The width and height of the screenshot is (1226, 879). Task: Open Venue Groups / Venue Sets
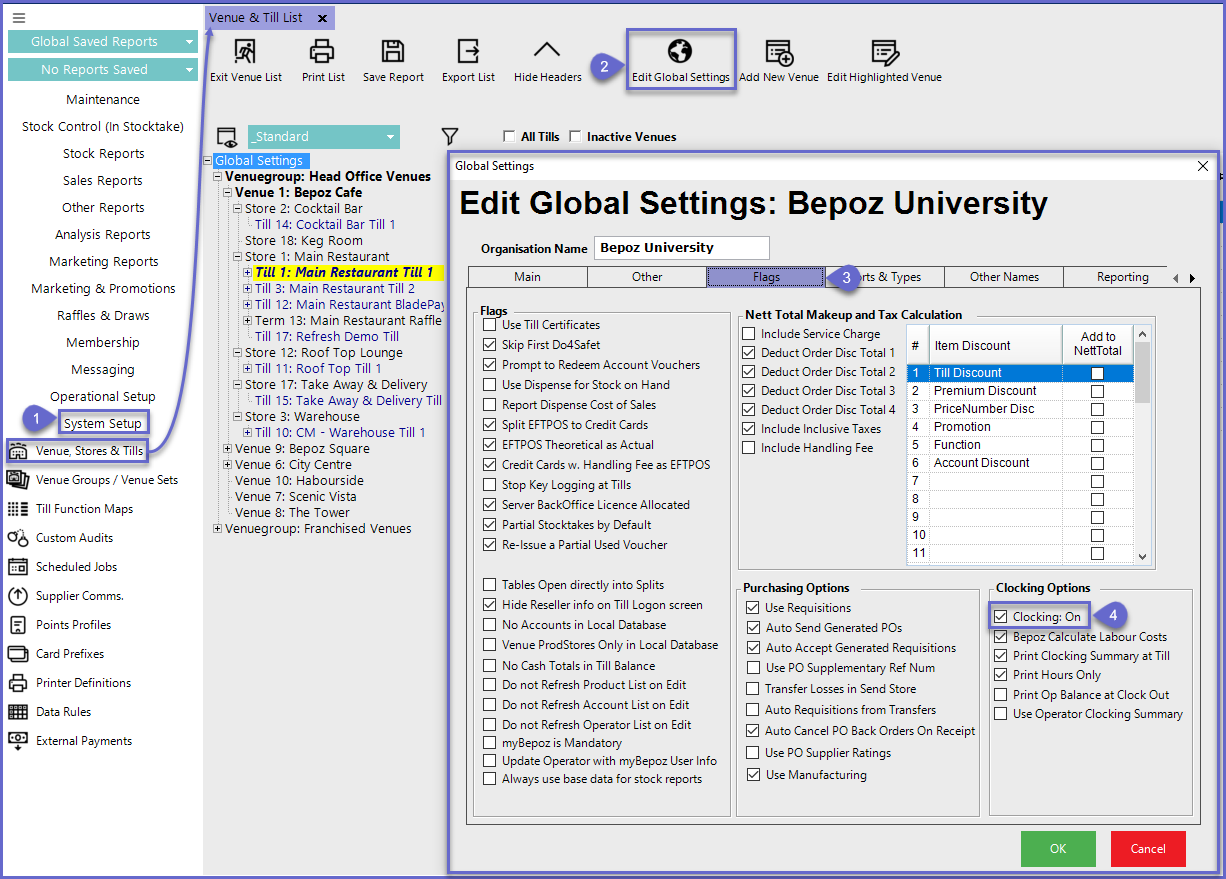(93, 480)
